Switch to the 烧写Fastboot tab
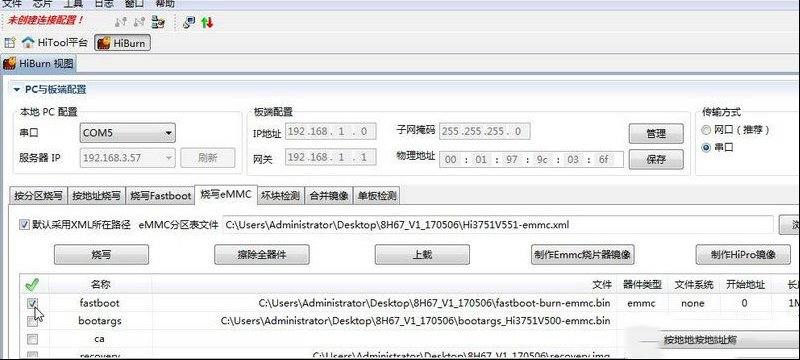800x360 pixels. pos(160,196)
